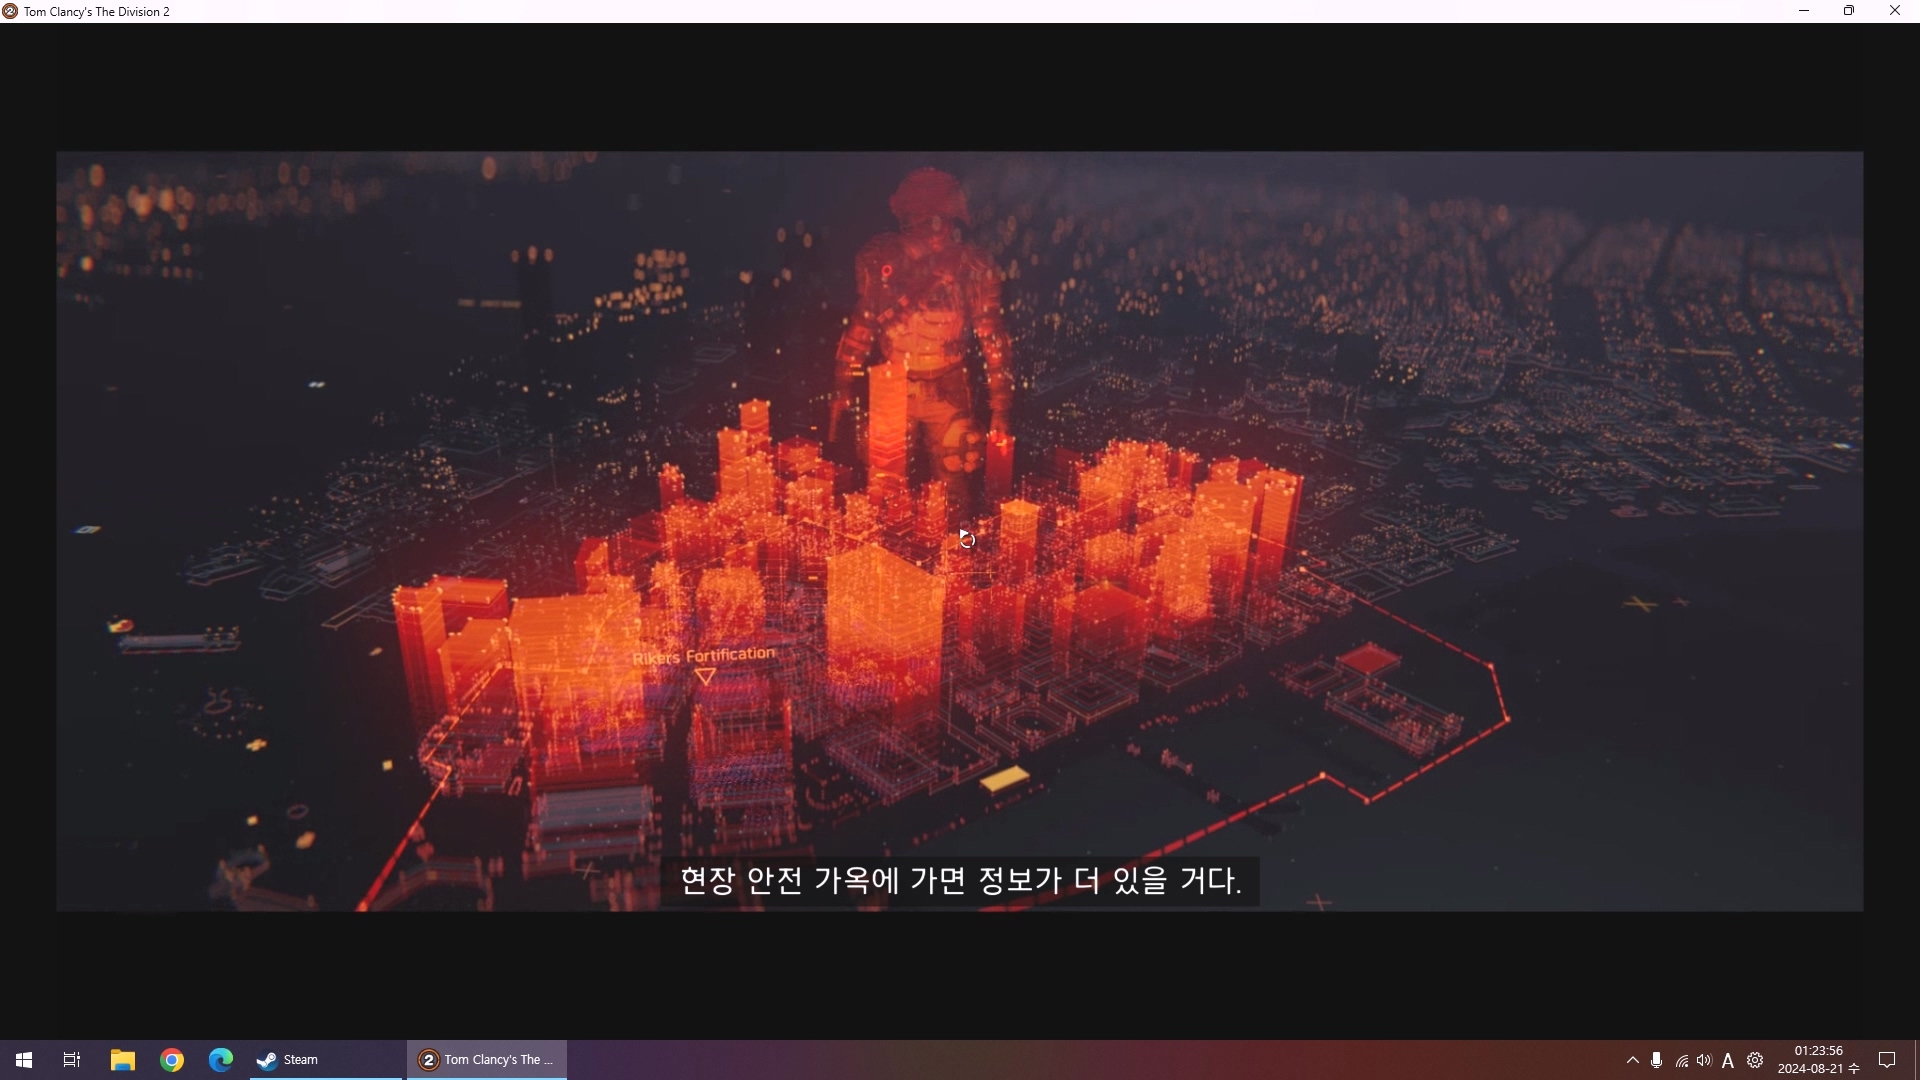Open the network connection tray icon
The width and height of the screenshot is (1920, 1080).
pos(1682,1060)
